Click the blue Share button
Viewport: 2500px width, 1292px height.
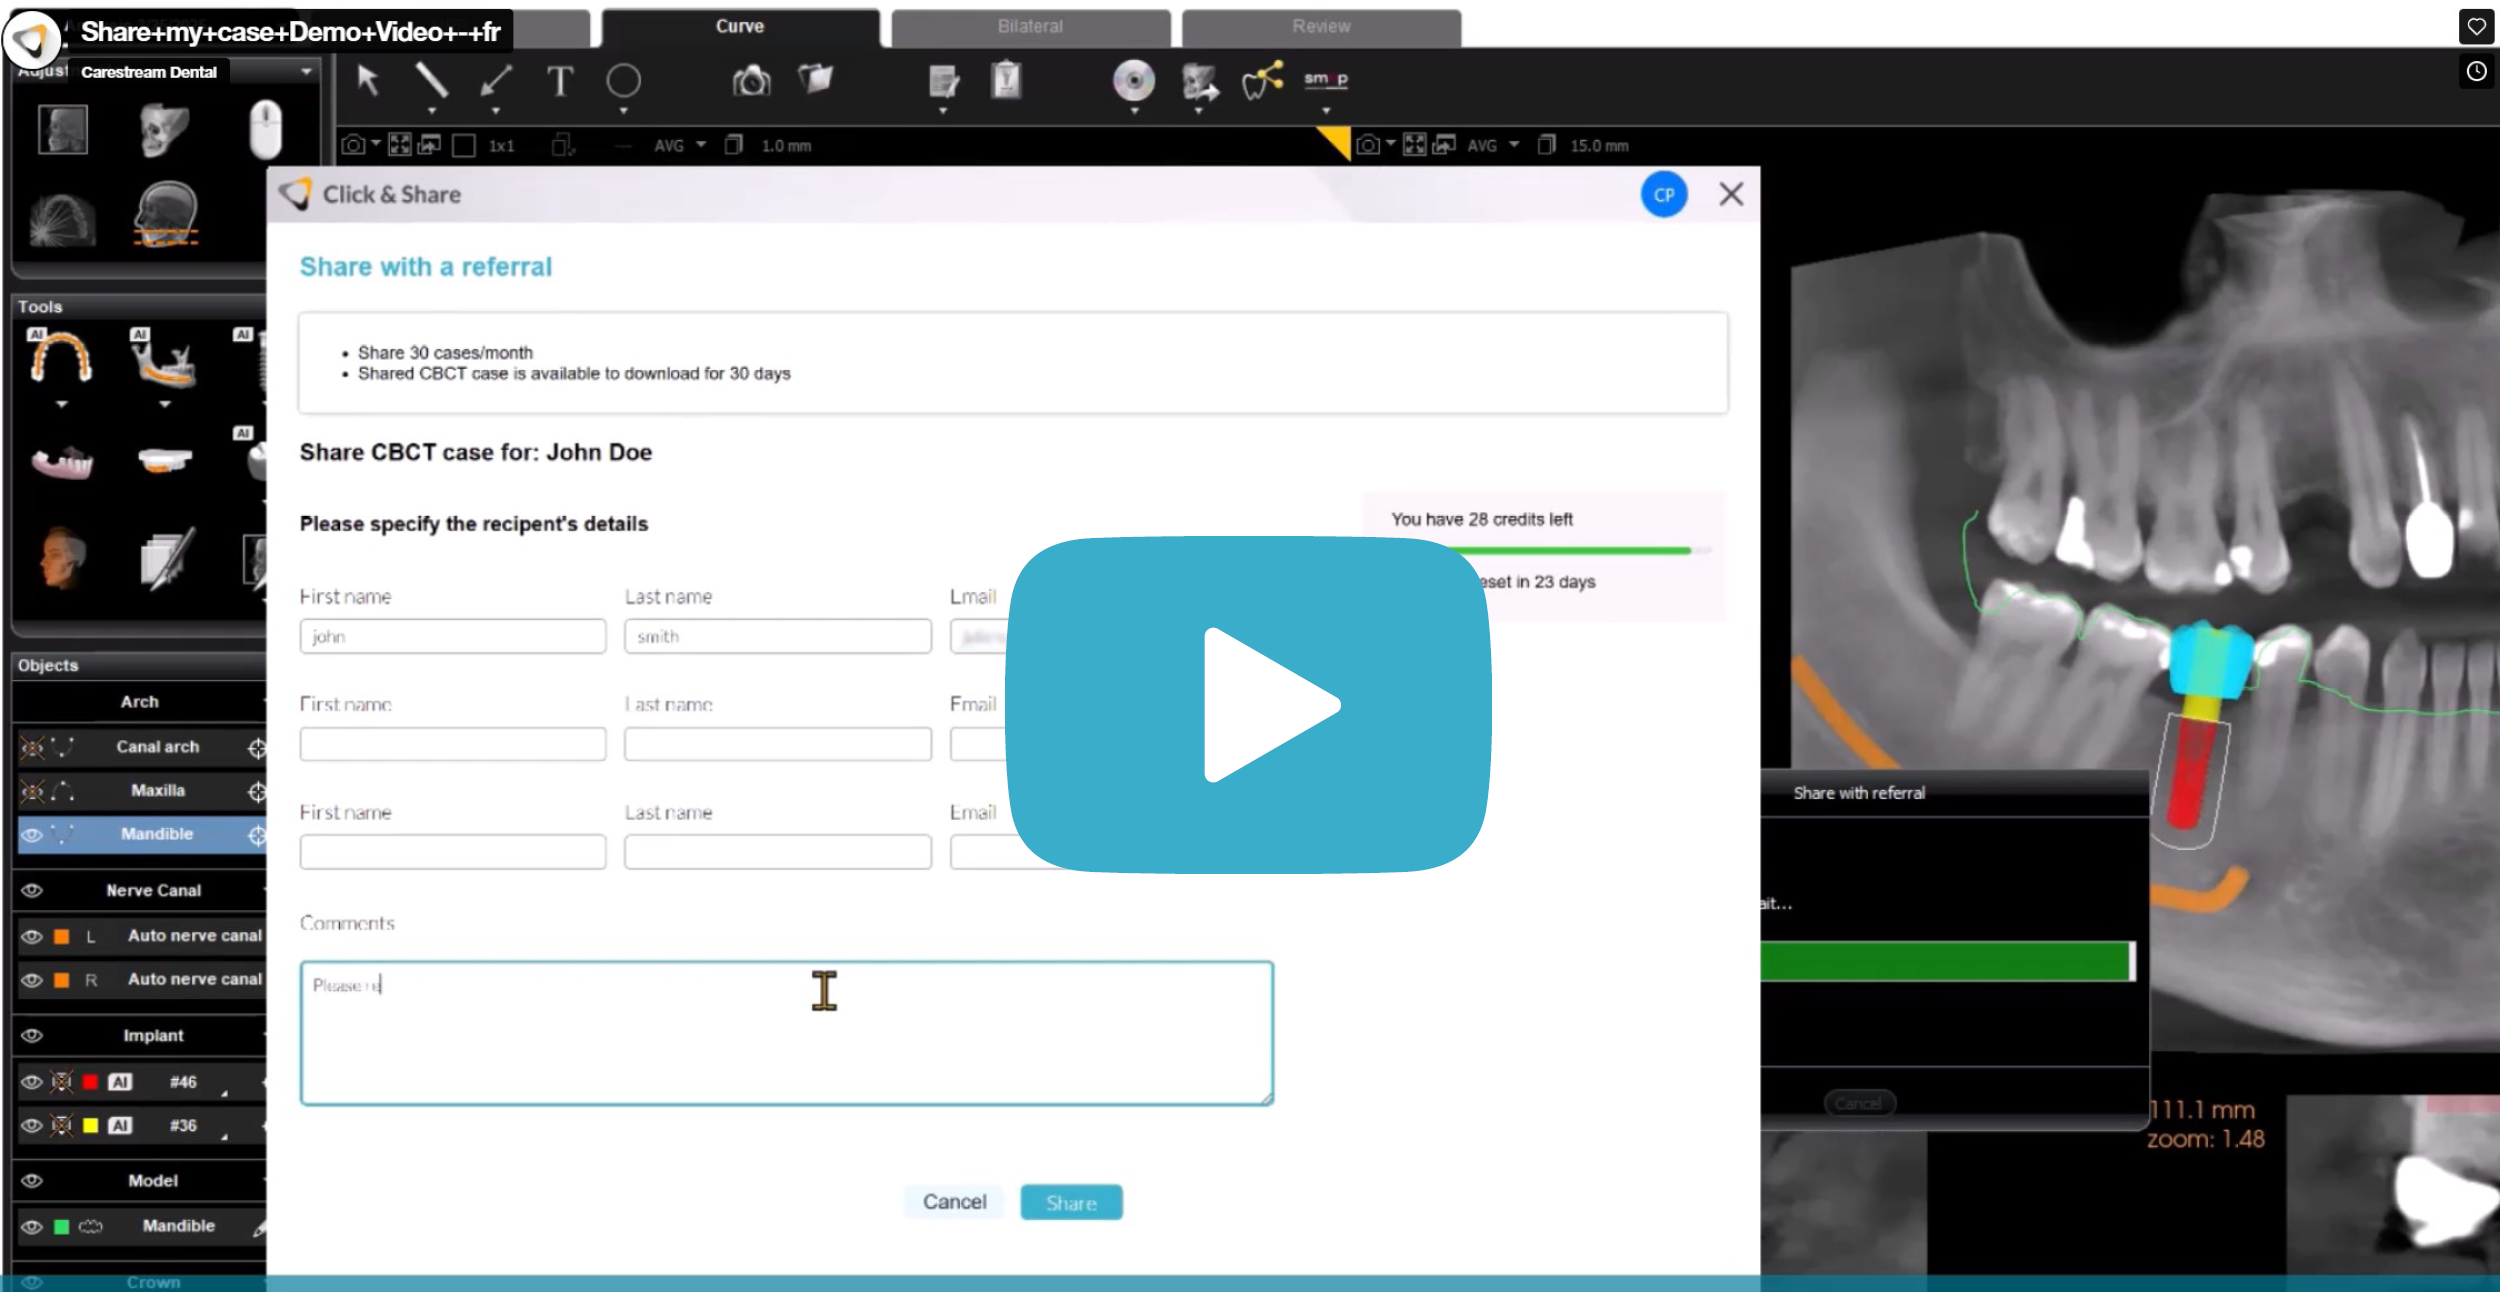1071,1202
